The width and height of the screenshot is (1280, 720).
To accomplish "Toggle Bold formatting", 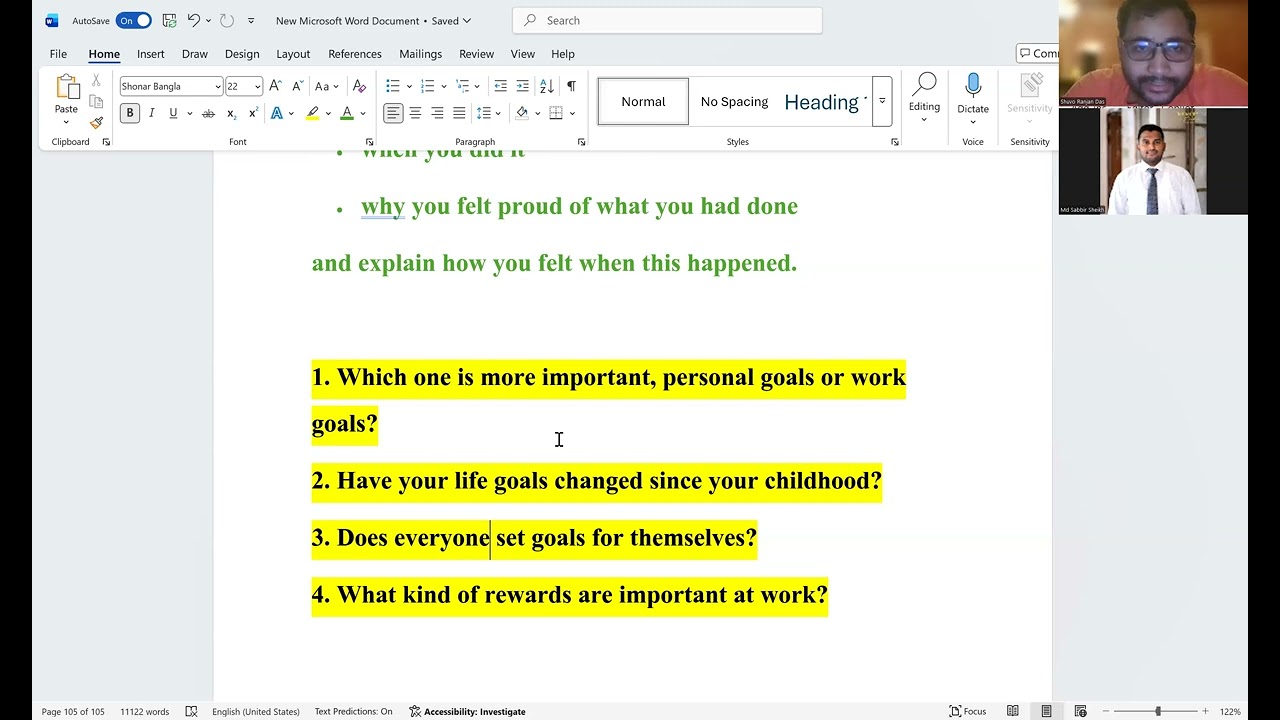I will pos(129,113).
